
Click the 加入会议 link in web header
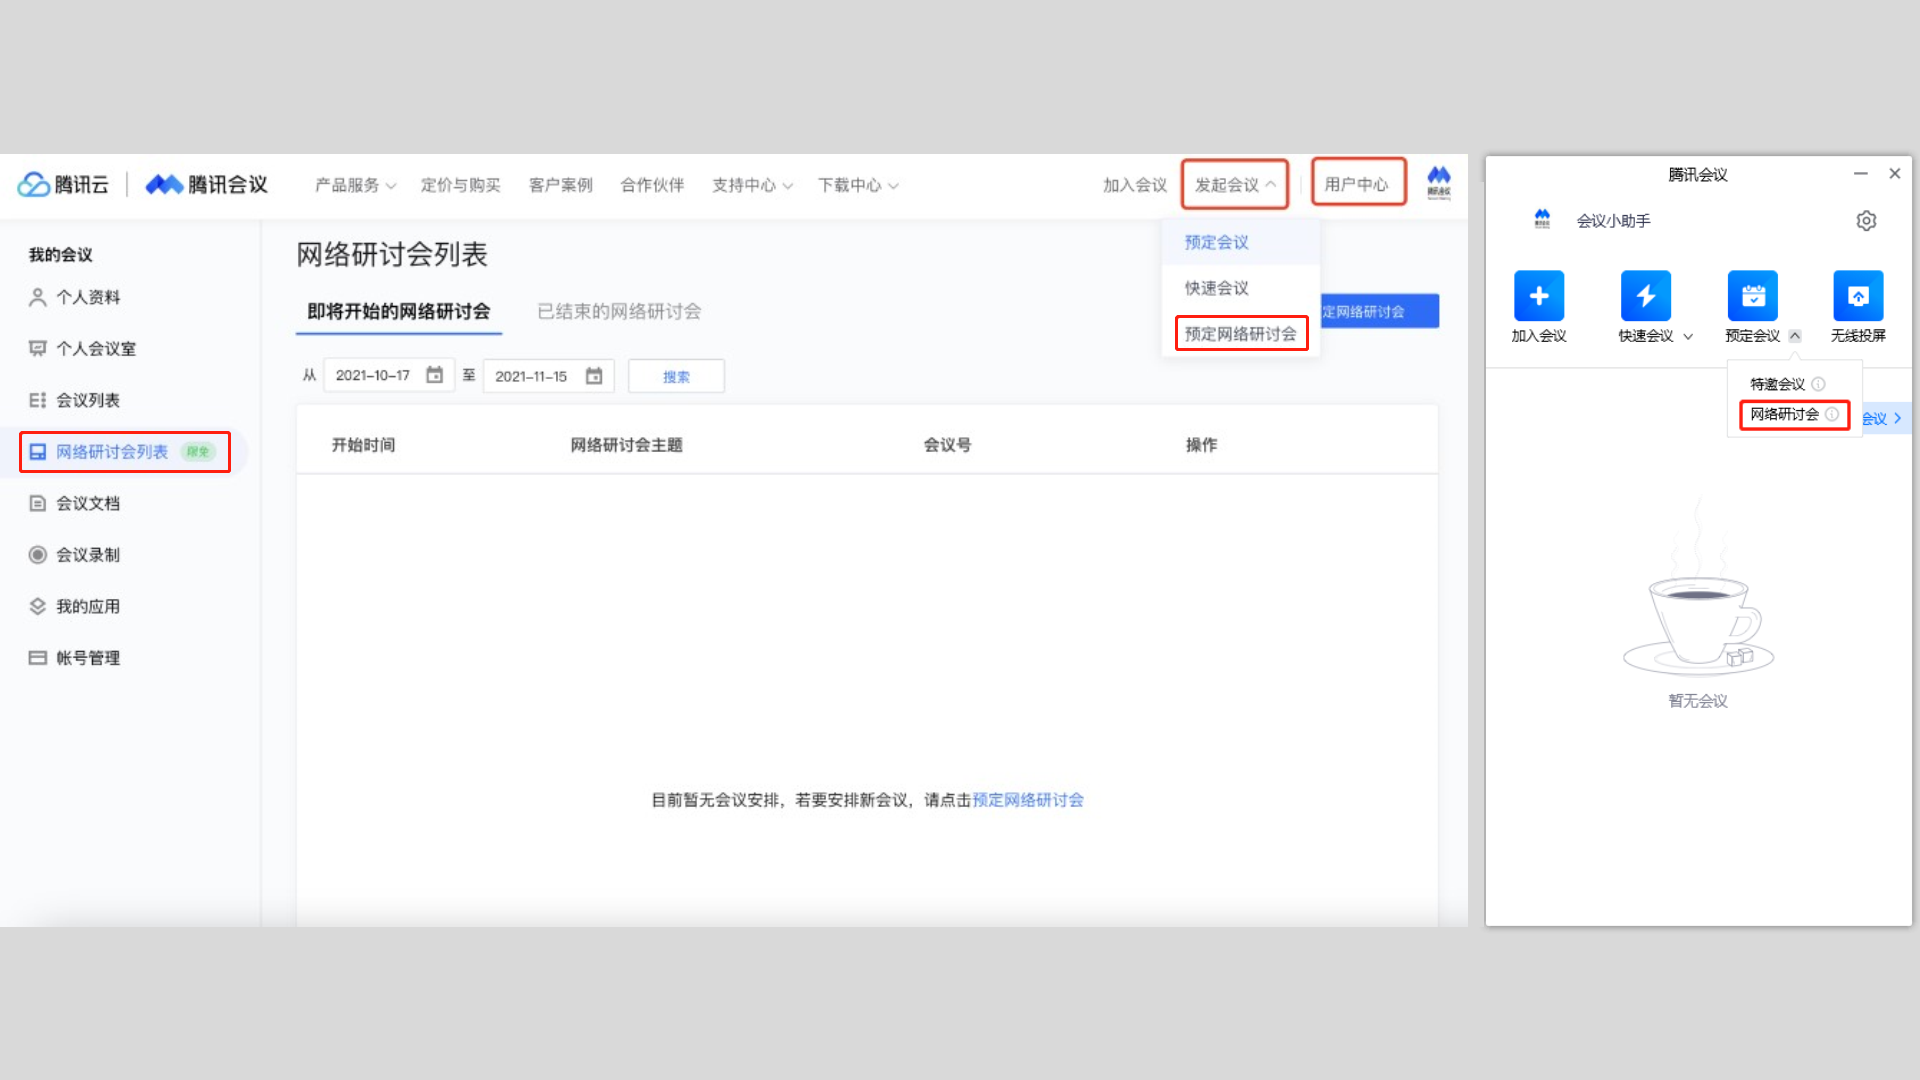(x=1135, y=185)
